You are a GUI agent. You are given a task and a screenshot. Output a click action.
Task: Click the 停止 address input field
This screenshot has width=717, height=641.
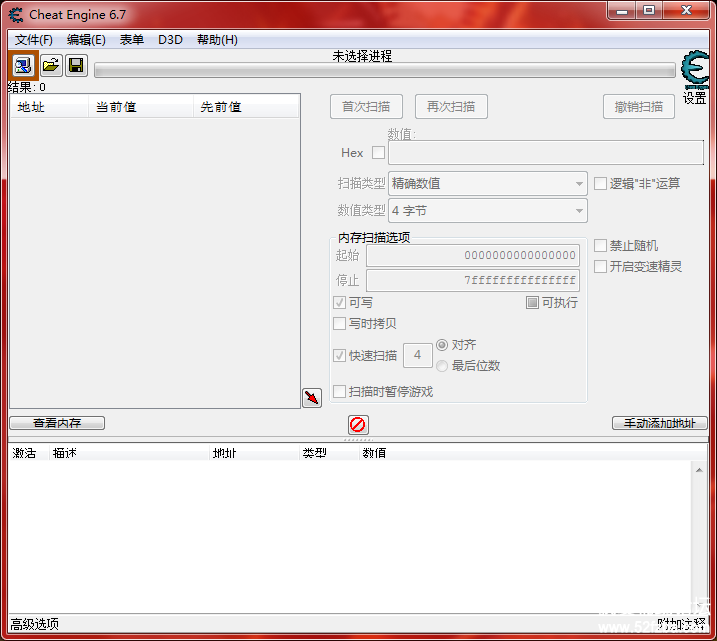[473, 280]
